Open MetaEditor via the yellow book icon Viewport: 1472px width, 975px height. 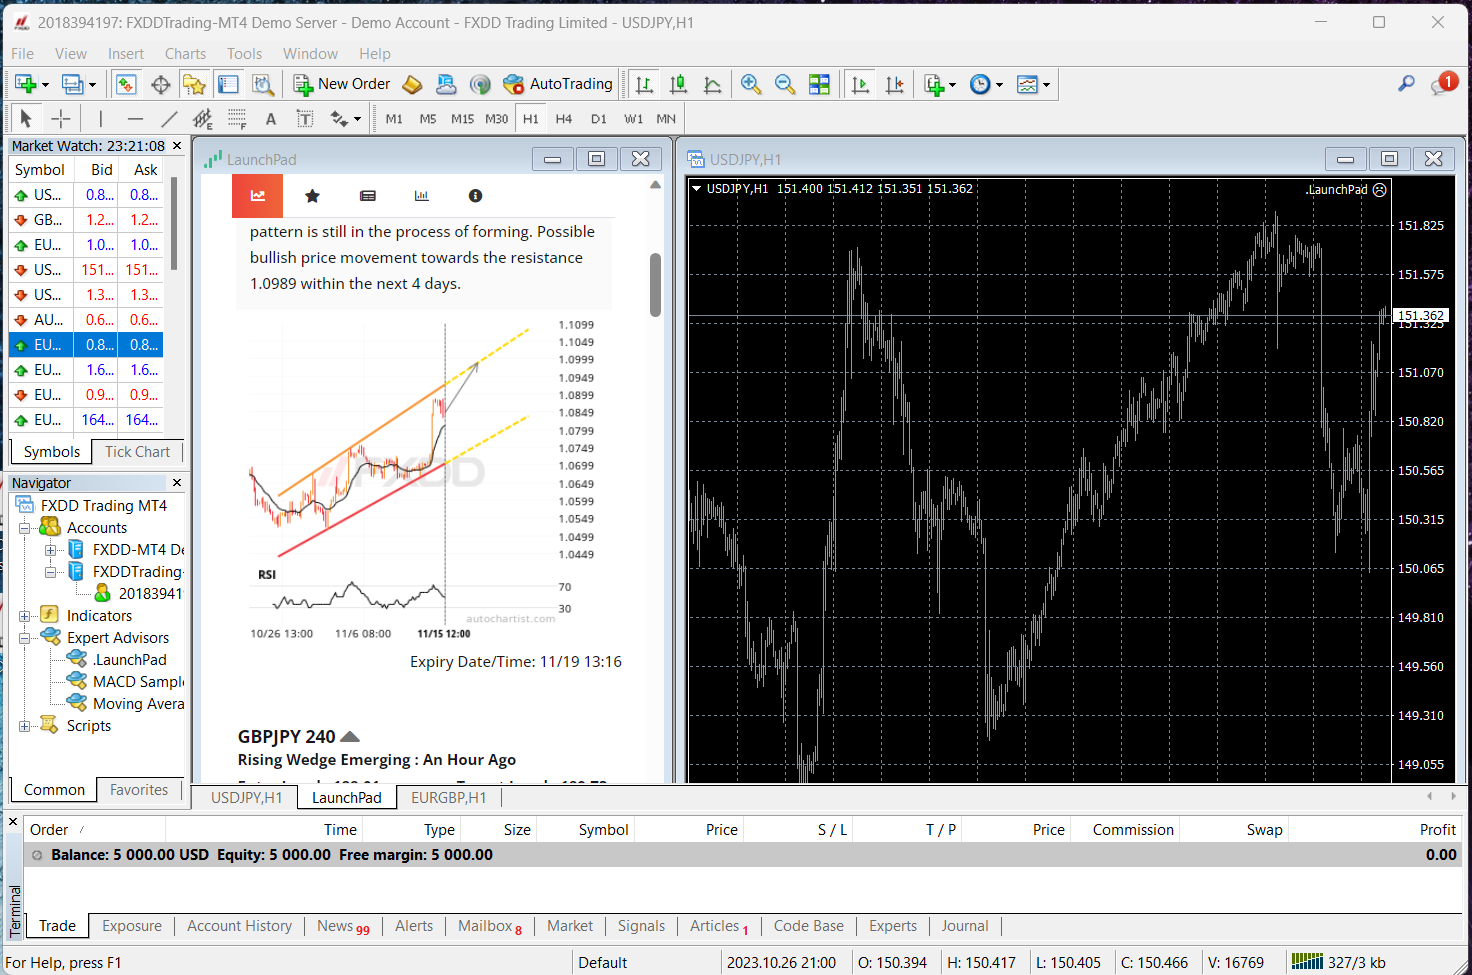412,85
